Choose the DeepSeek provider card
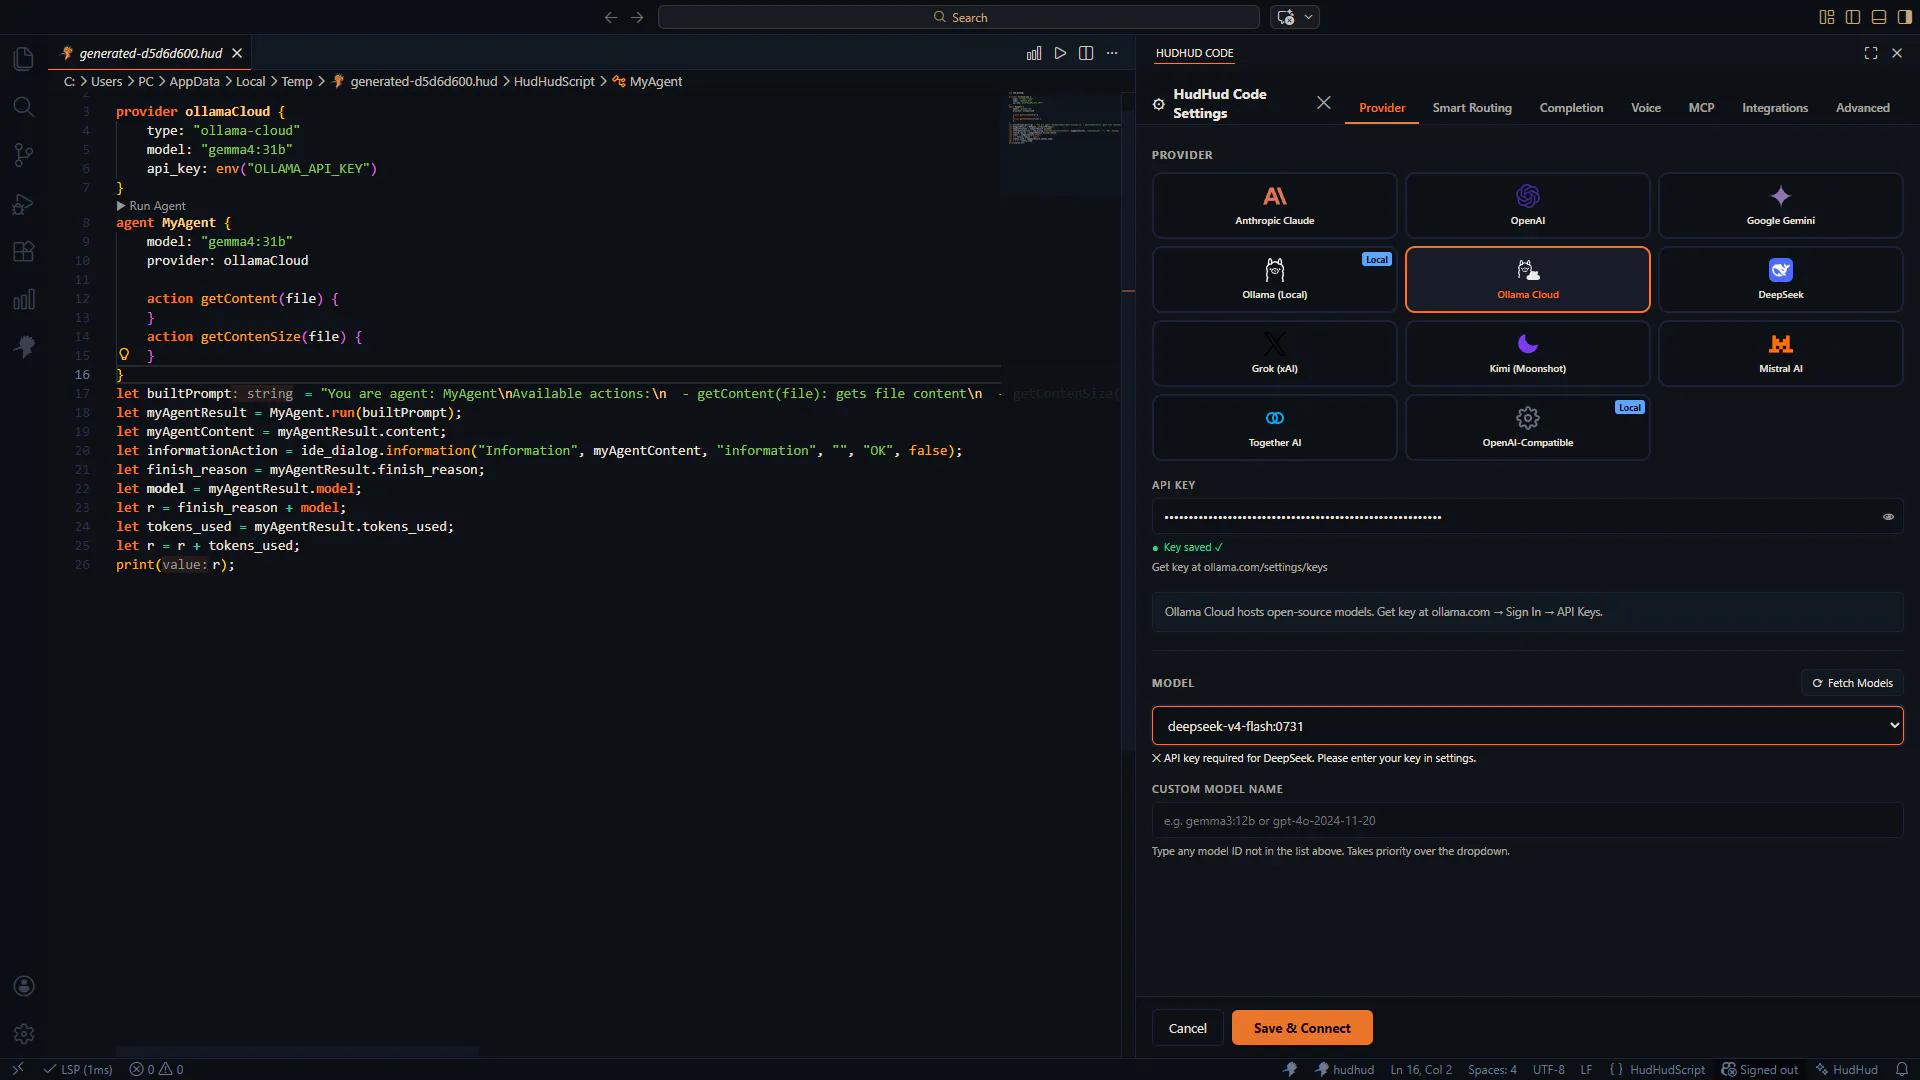 pos(1780,280)
